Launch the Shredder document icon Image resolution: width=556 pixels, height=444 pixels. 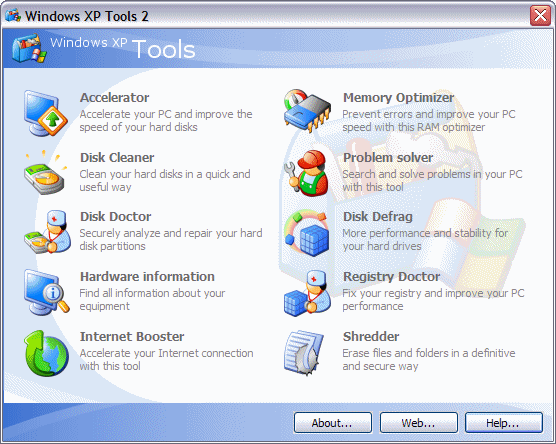pos(304,353)
